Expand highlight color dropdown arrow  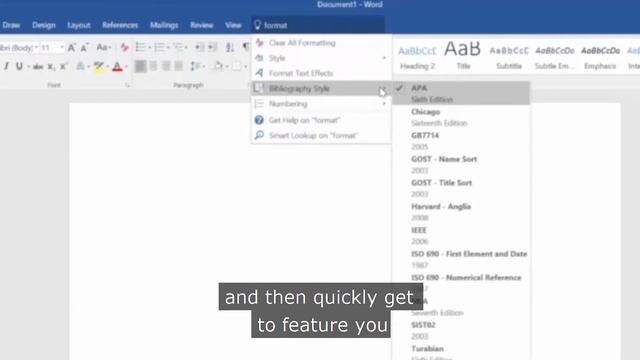107,67
